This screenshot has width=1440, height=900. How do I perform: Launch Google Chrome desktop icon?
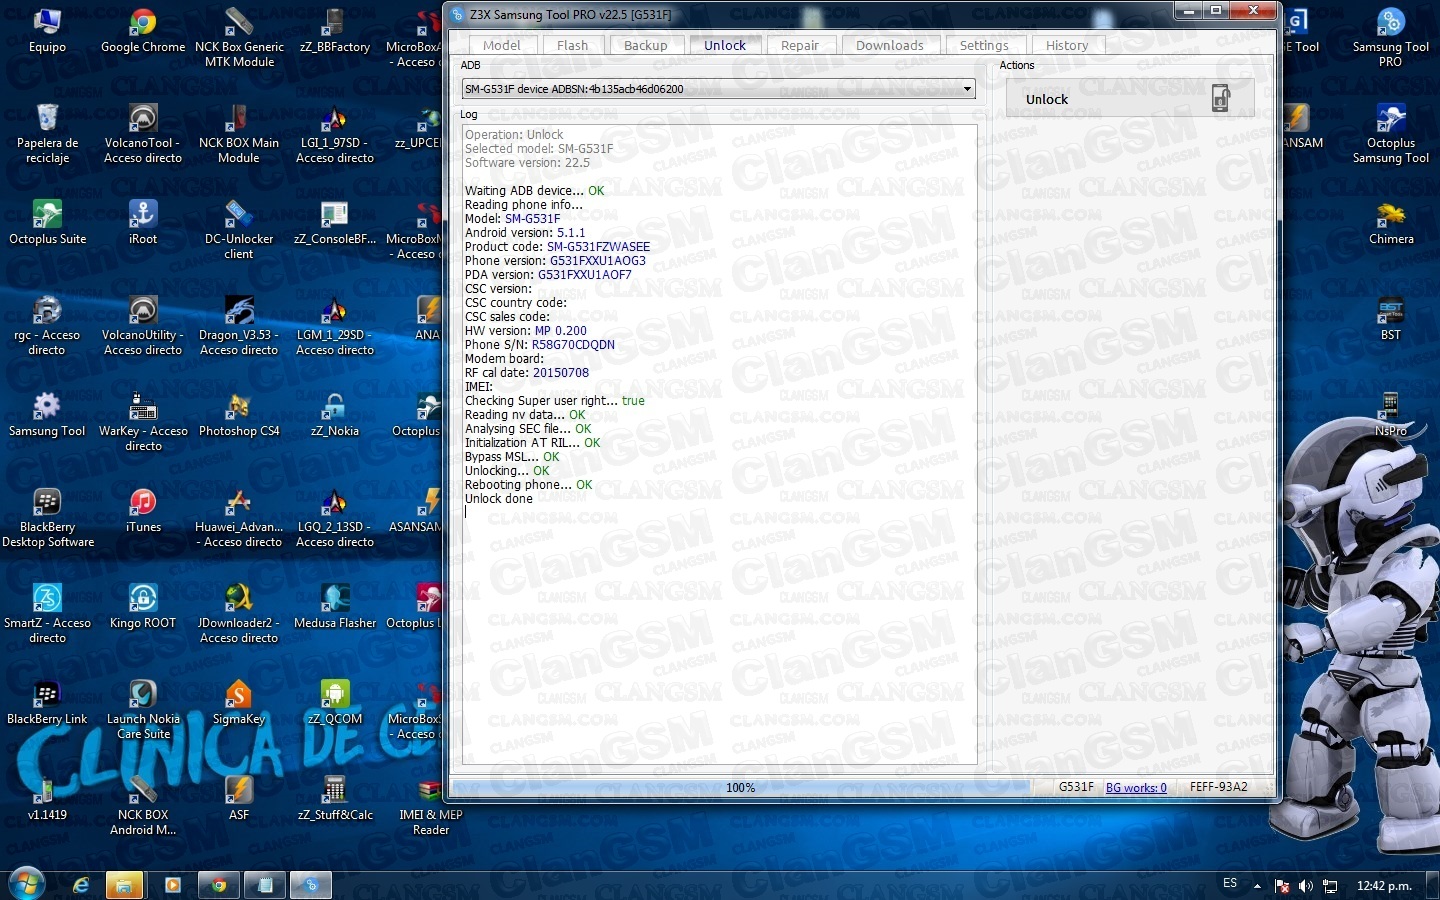(143, 31)
